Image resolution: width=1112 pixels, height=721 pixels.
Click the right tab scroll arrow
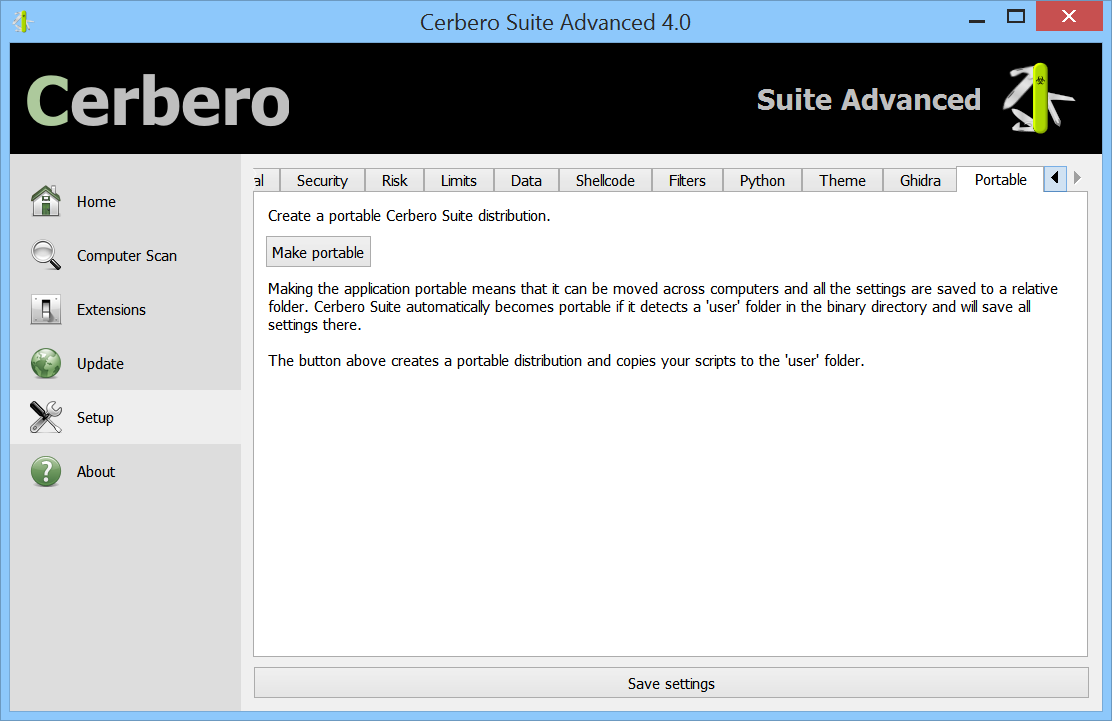1077,178
